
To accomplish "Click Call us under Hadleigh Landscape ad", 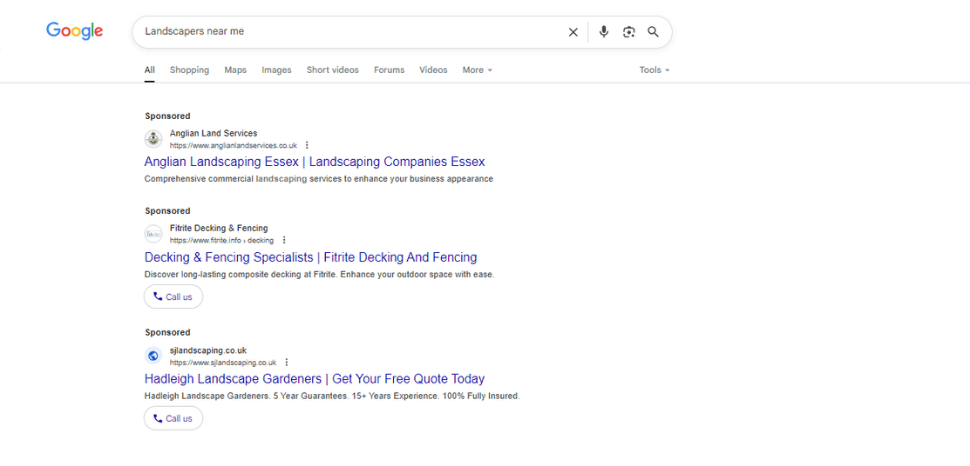I will [x=173, y=418].
